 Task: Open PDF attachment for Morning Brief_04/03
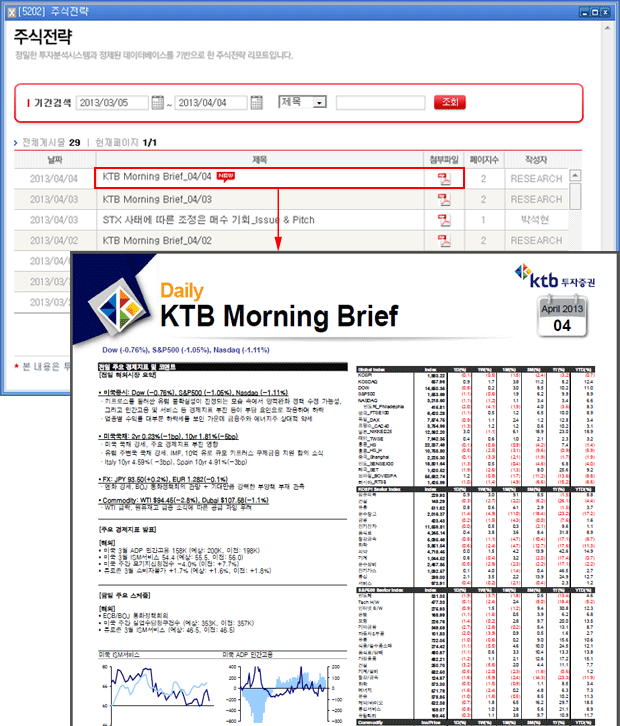(442, 200)
